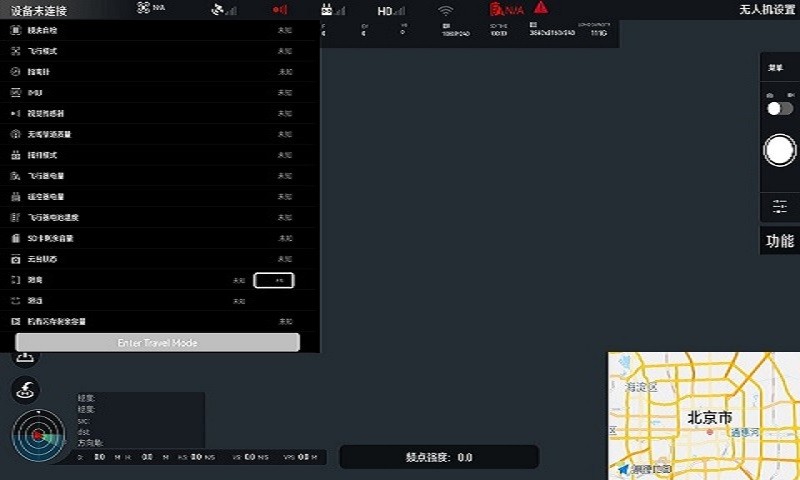Open the 菜单 menu in right panel

(x=776, y=68)
